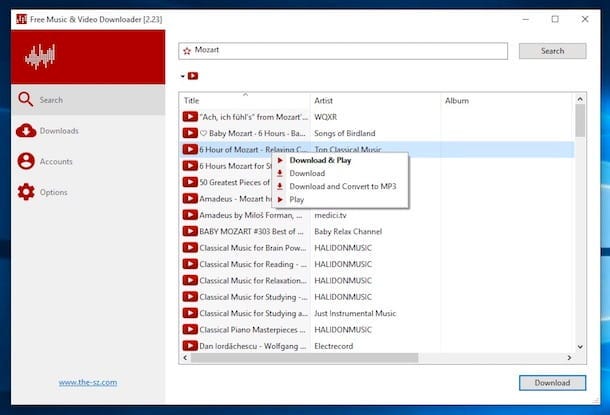The width and height of the screenshot is (610, 415).
Task: Click the Download button at bottom right
Action: pos(552,383)
